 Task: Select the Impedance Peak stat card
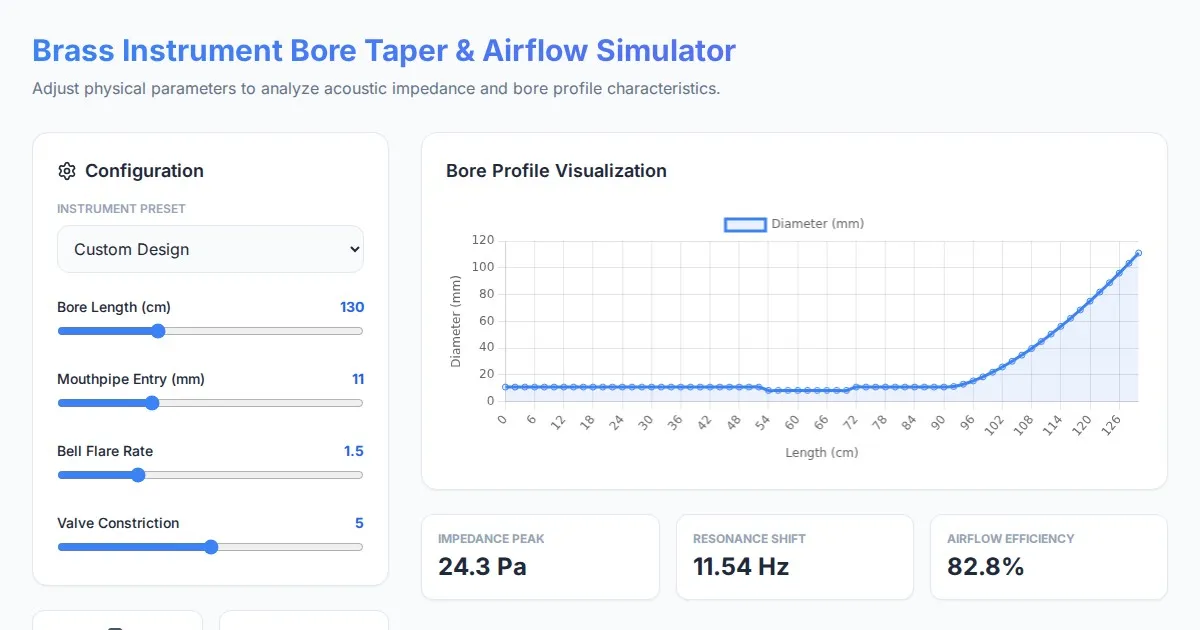tap(540, 557)
